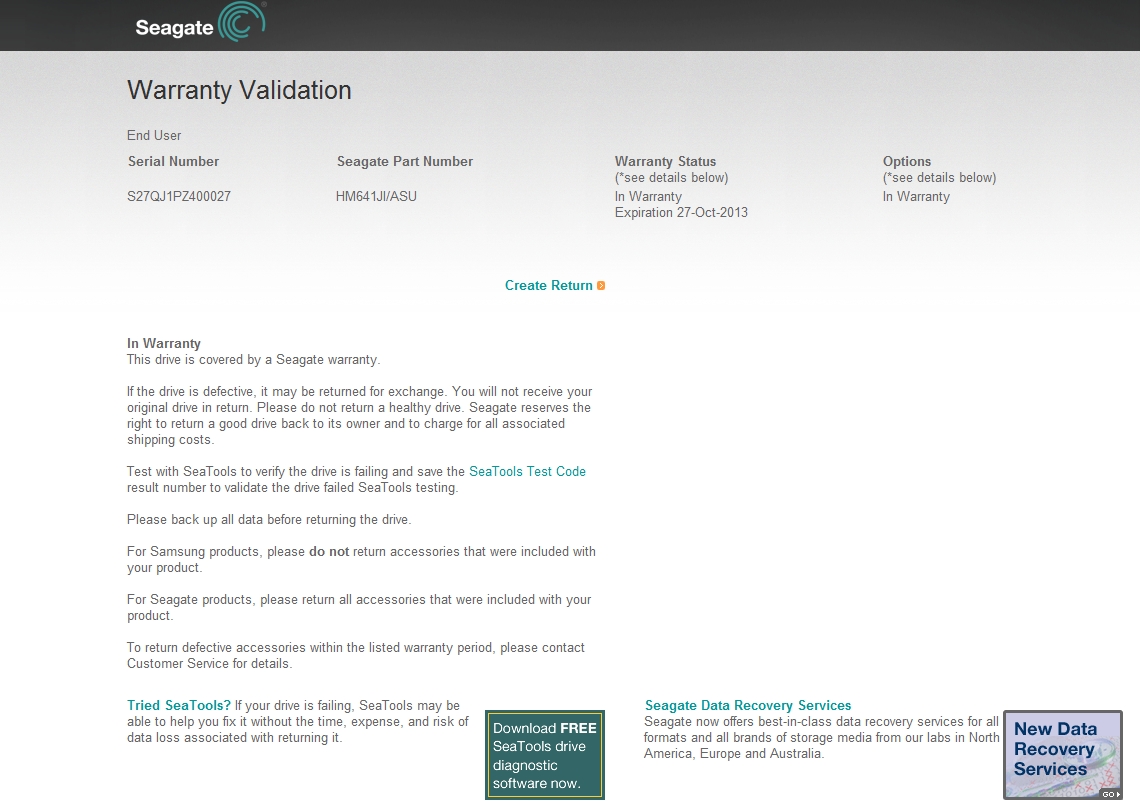
Task: Click 'This drive is covered by a Seagate warranty.'
Action: click(253, 359)
